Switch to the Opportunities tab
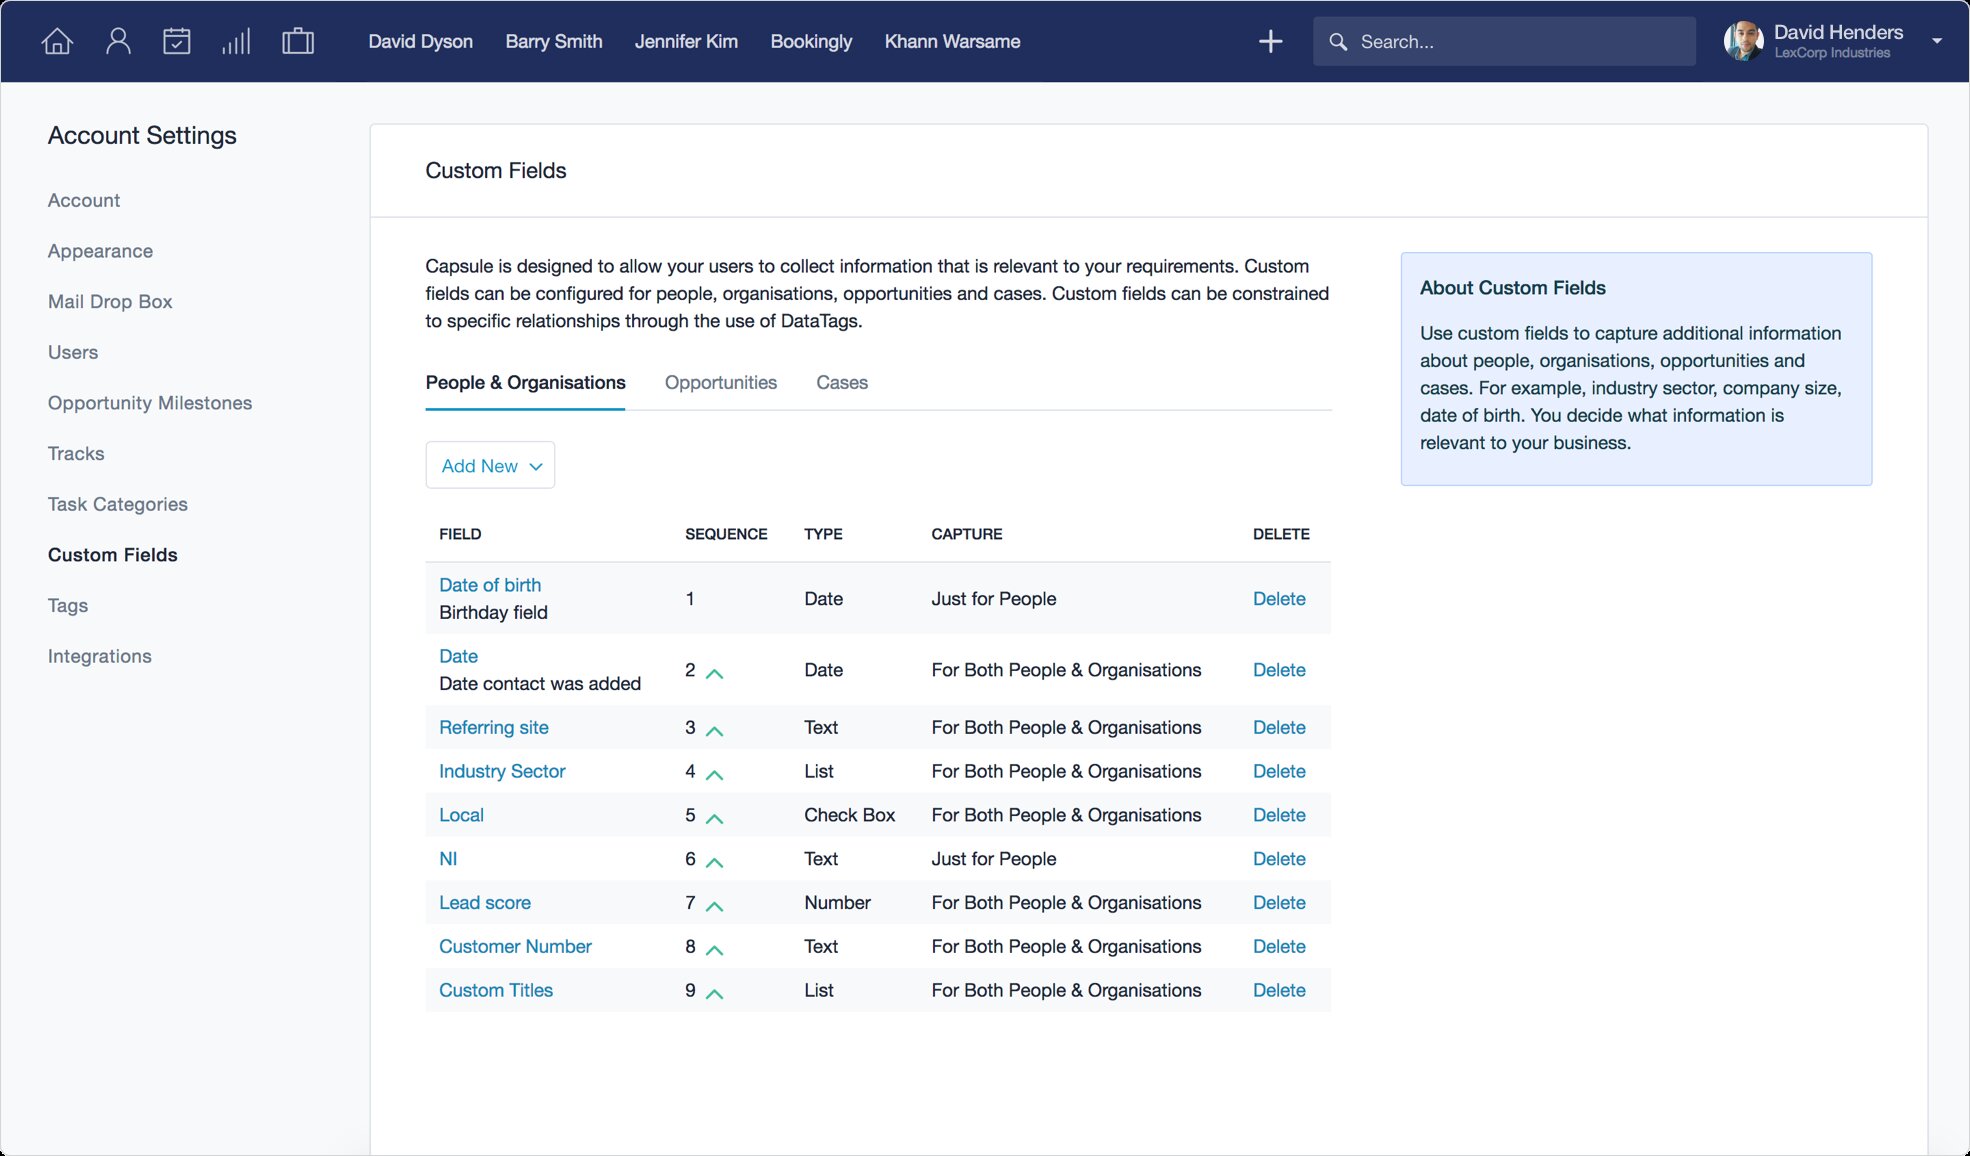The width and height of the screenshot is (1970, 1156). coord(720,383)
